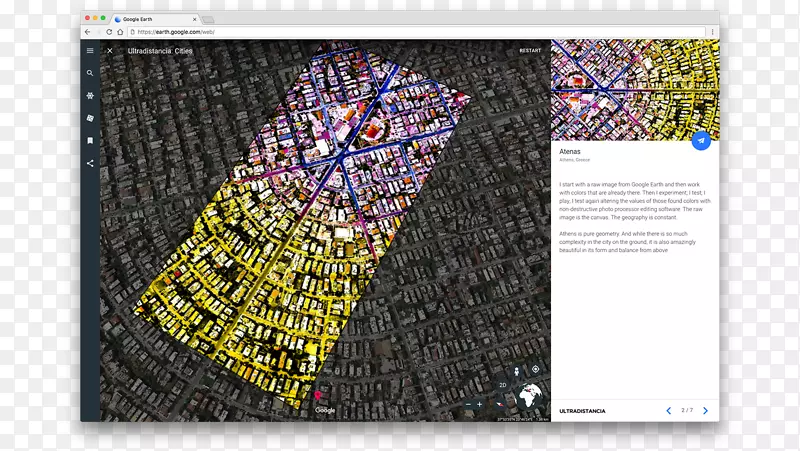800x451 pixels.
Task: Go to the next story slide
Action: tap(705, 411)
